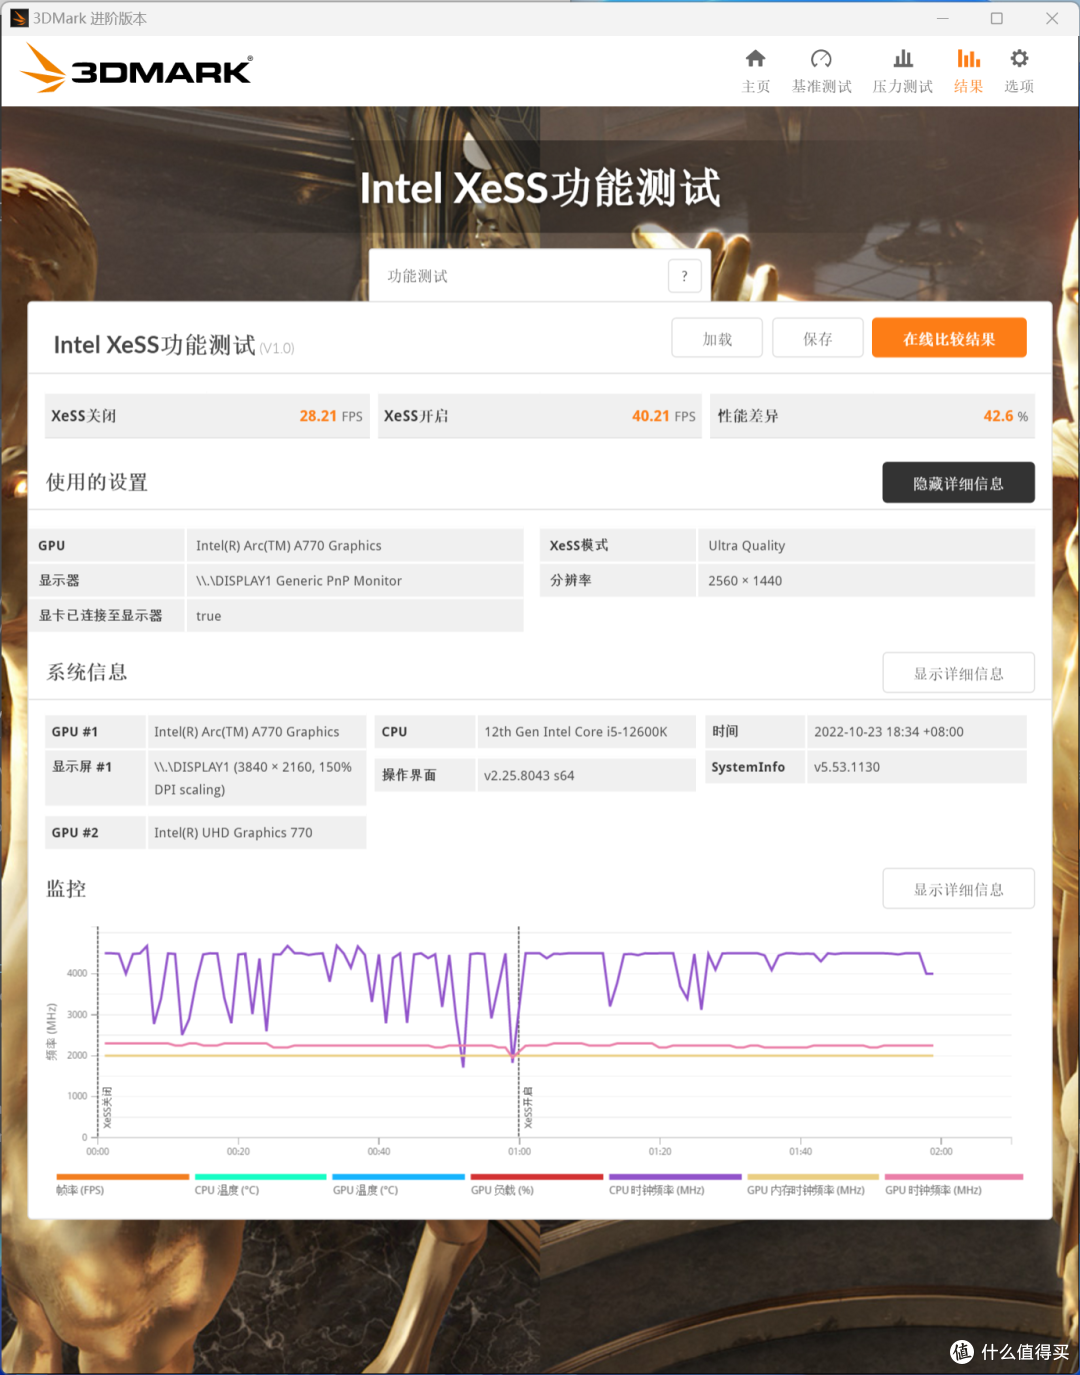
Task: Click the 3DMark logo in header
Action: click(136, 69)
